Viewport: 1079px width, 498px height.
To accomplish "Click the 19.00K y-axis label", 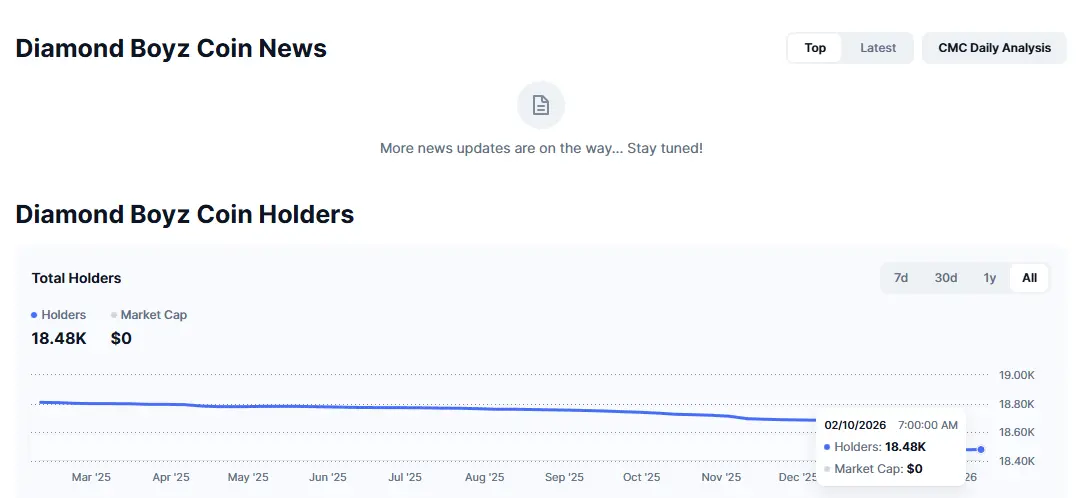I will 1017,376.
